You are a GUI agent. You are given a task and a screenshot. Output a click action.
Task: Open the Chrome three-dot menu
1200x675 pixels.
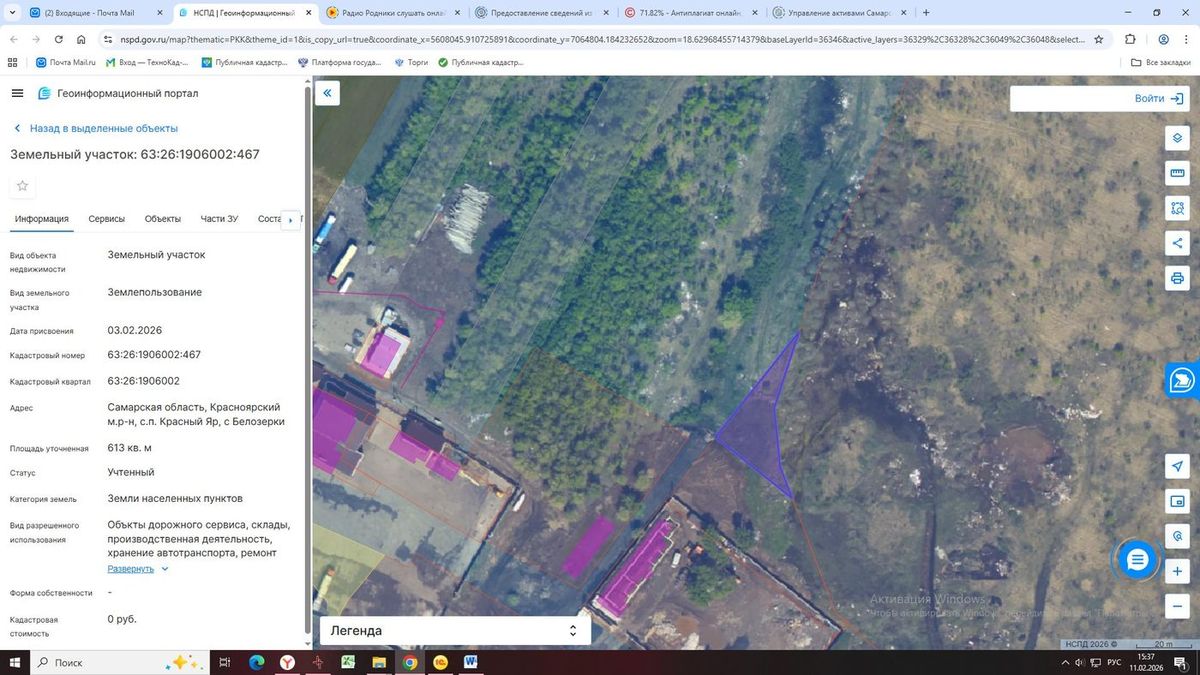pos(1187,39)
